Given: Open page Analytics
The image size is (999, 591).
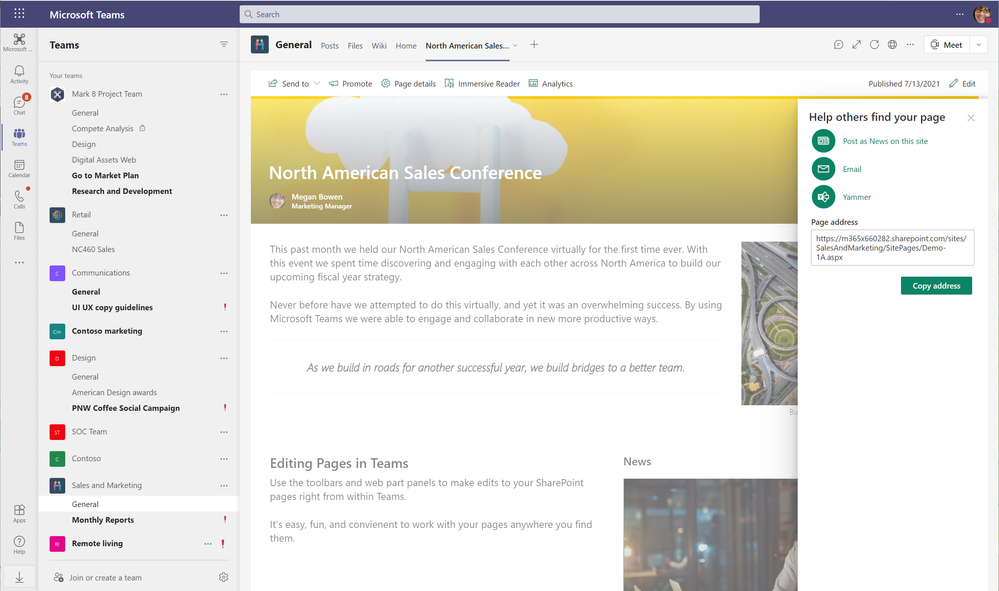Looking at the screenshot, I should click(x=550, y=83).
